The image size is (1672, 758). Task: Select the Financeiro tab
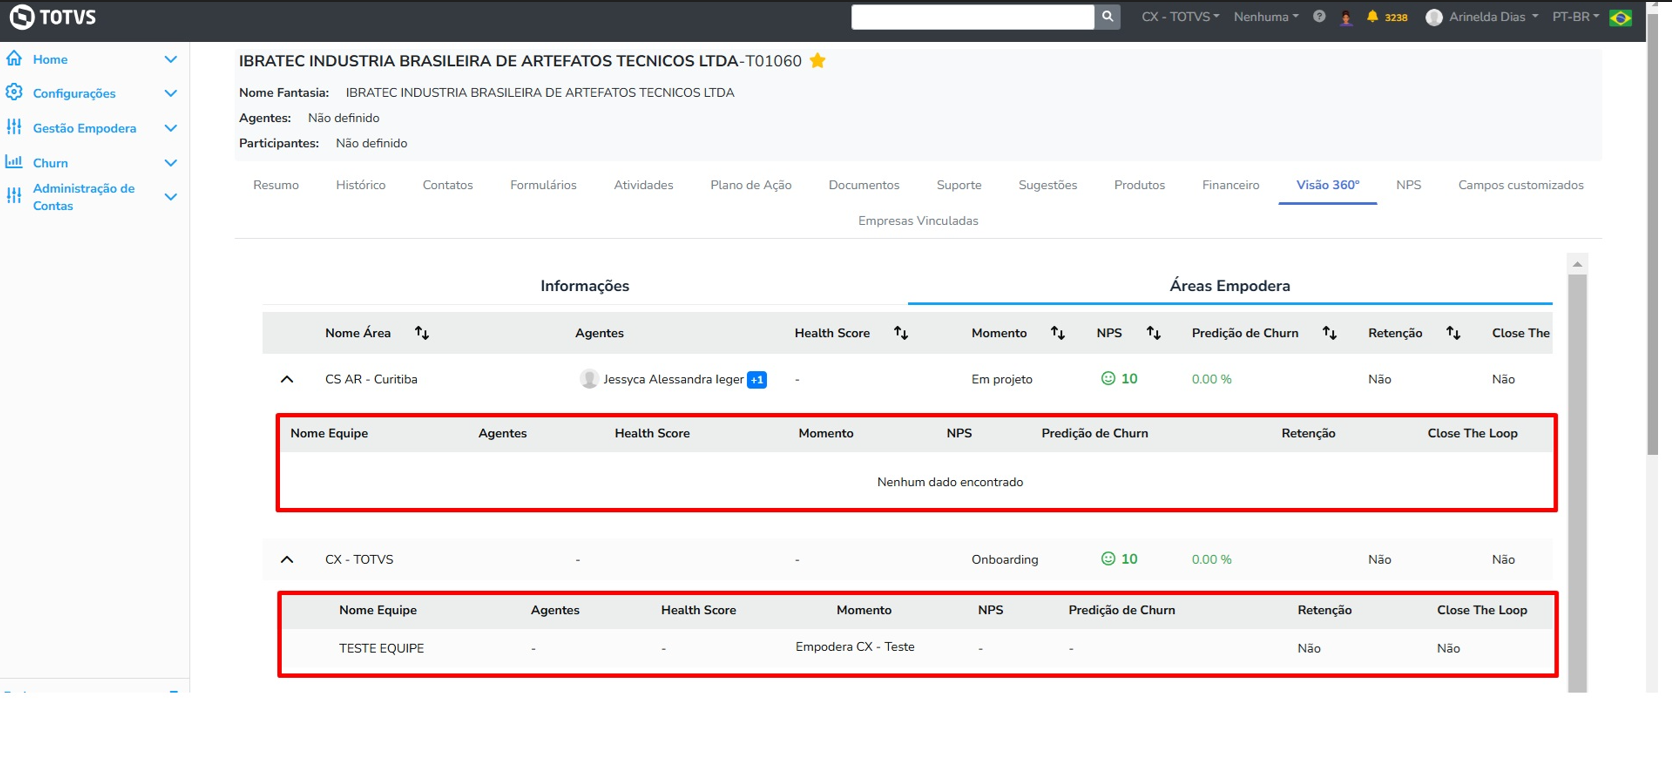[x=1231, y=185]
